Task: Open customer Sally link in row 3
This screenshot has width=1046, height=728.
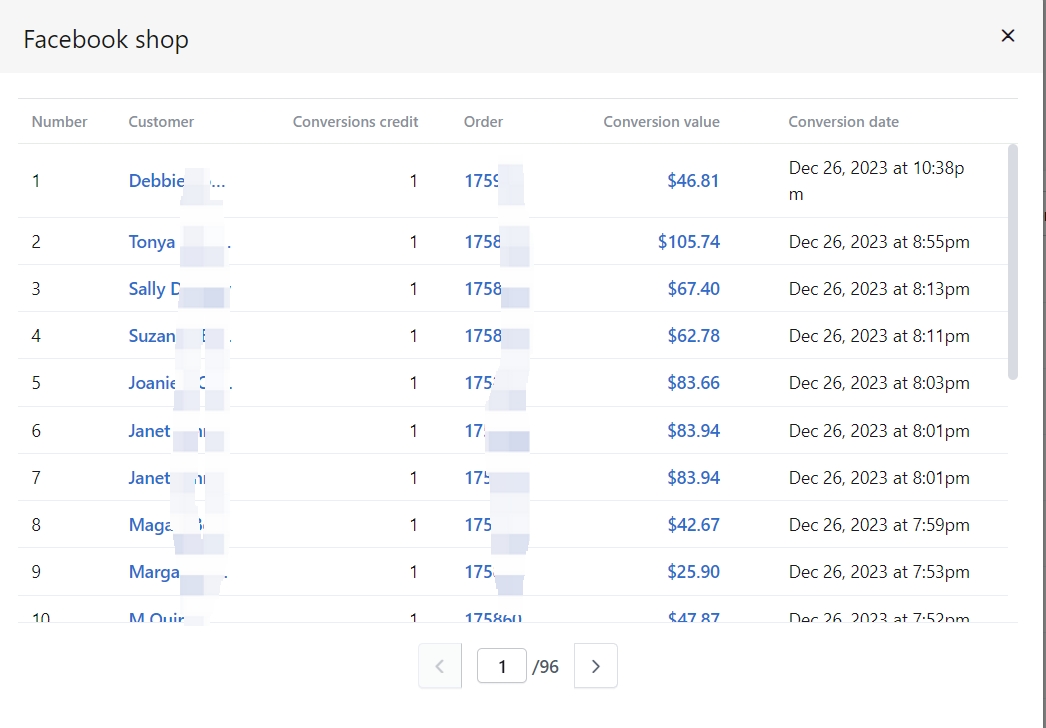Action: click(x=179, y=289)
